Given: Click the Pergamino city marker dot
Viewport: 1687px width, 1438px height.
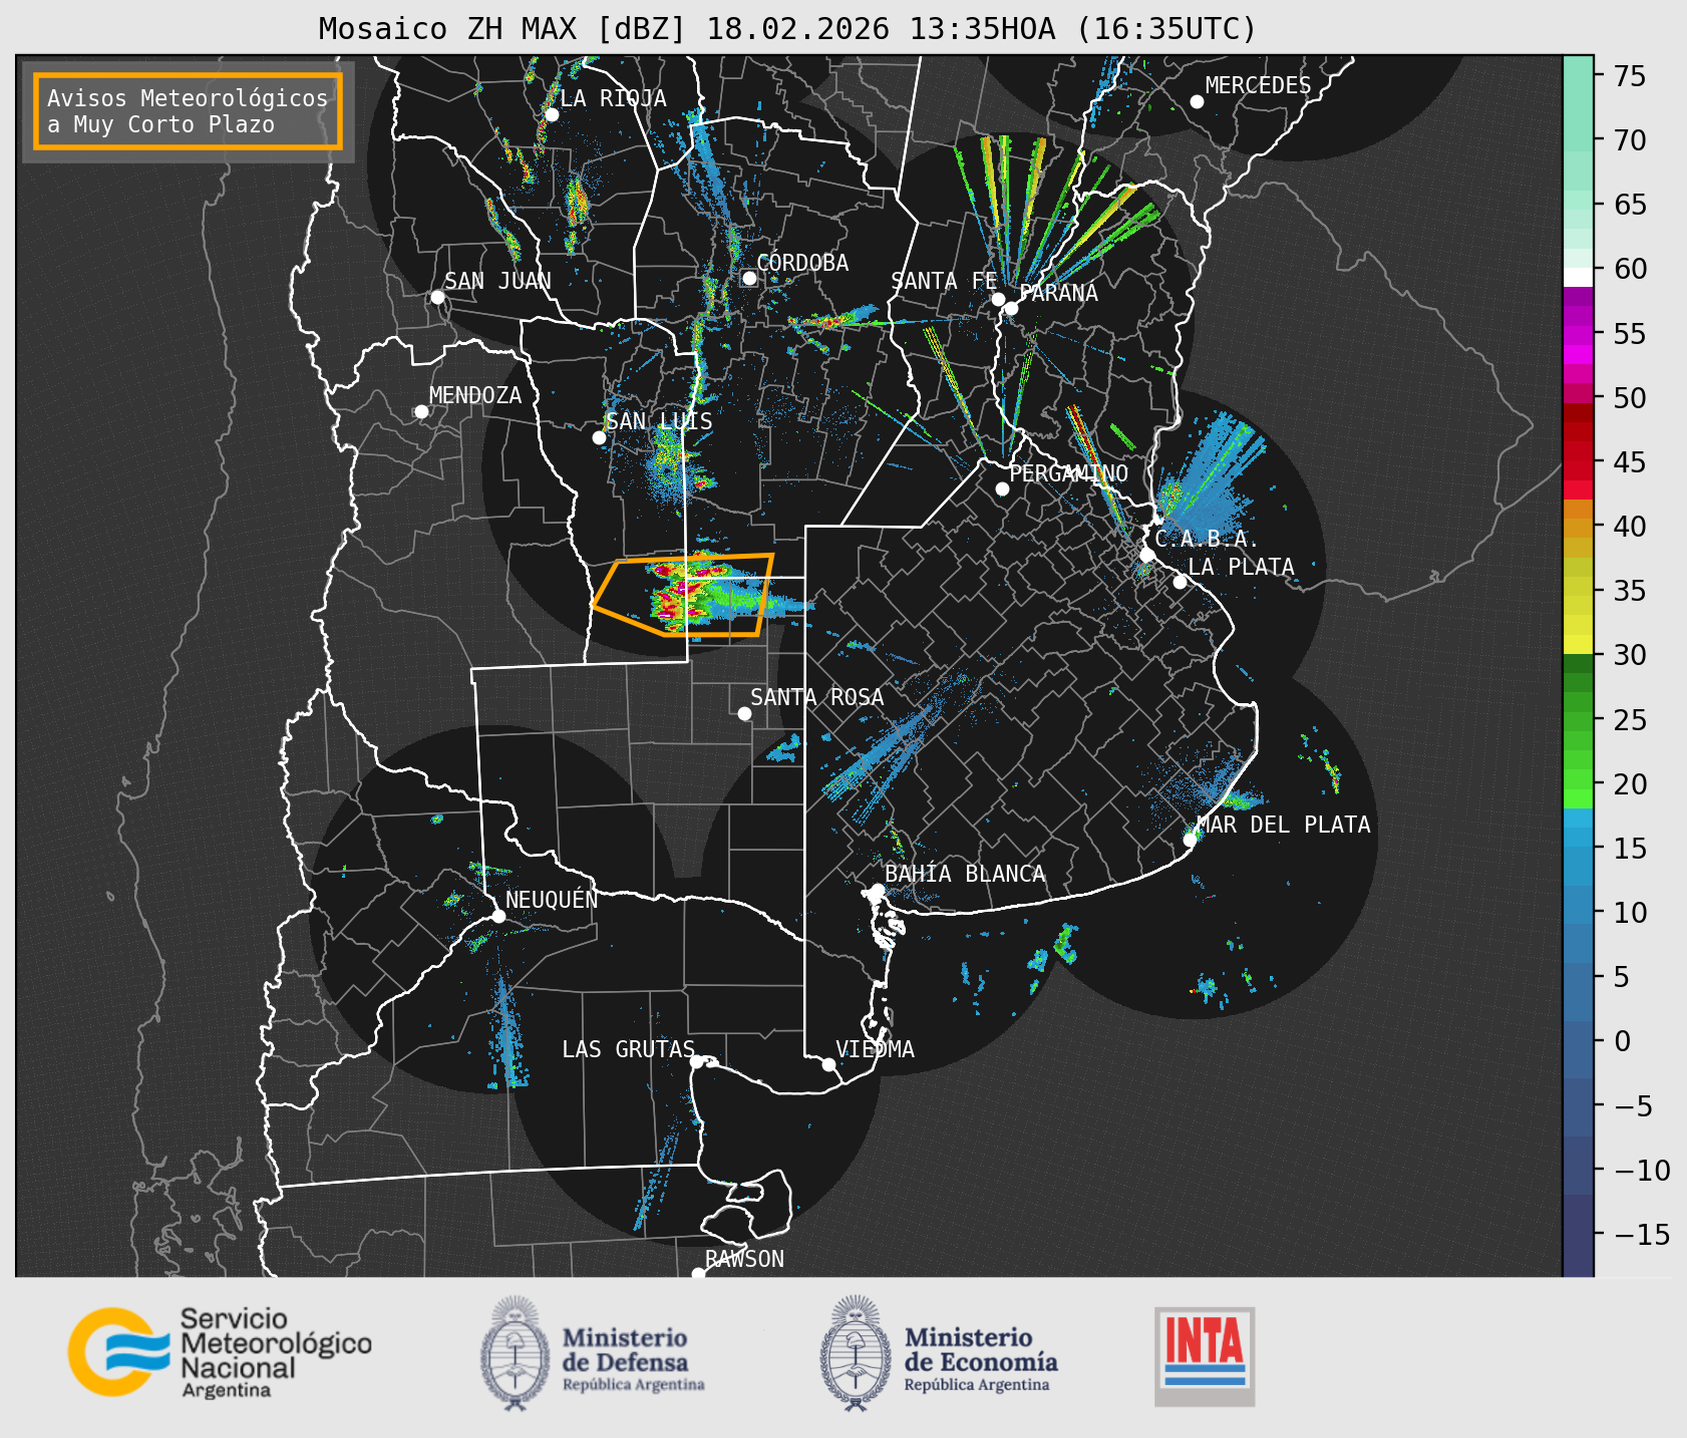Looking at the screenshot, I should point(1002,489).
